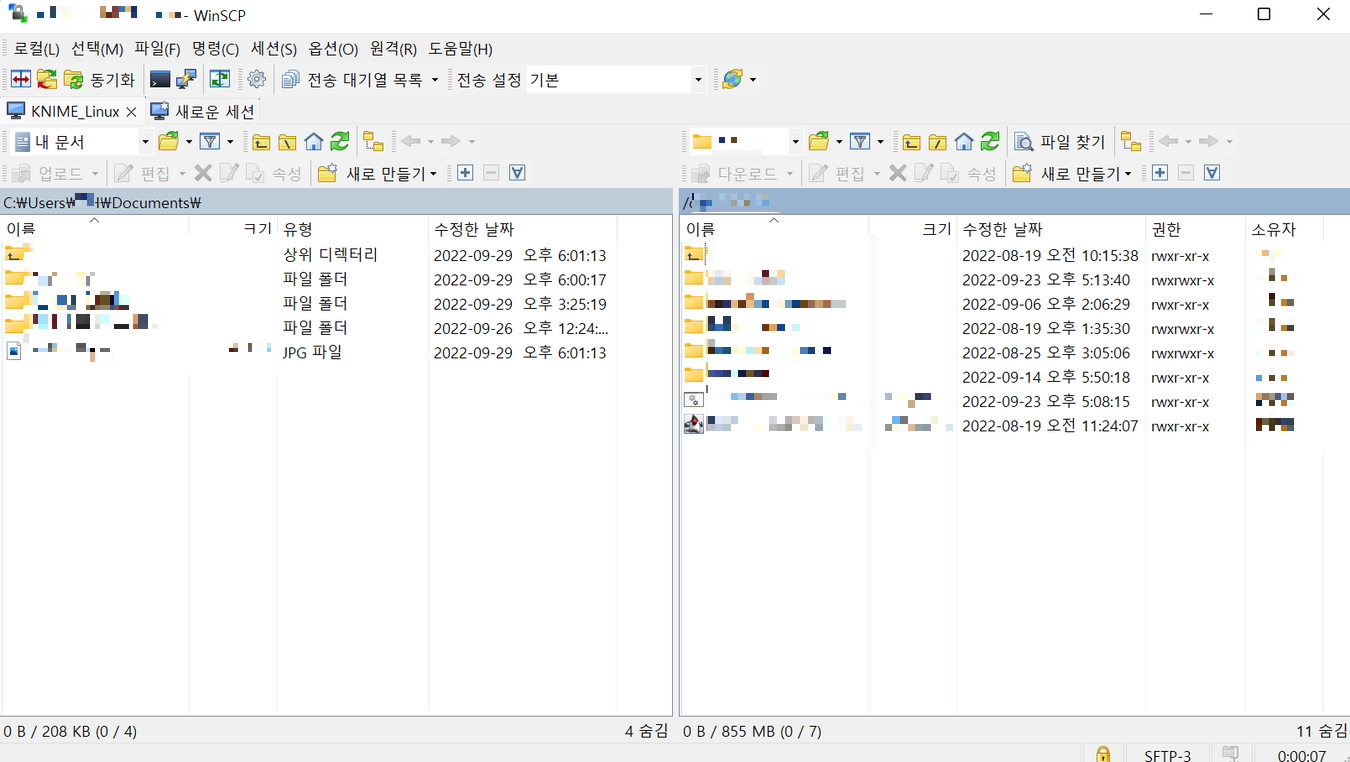Open the 옵션(O) menu

(333, 49)
